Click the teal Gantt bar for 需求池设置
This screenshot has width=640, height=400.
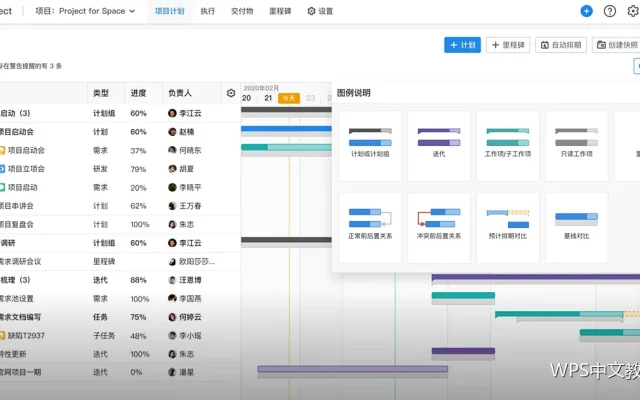(x=463, y=295)
